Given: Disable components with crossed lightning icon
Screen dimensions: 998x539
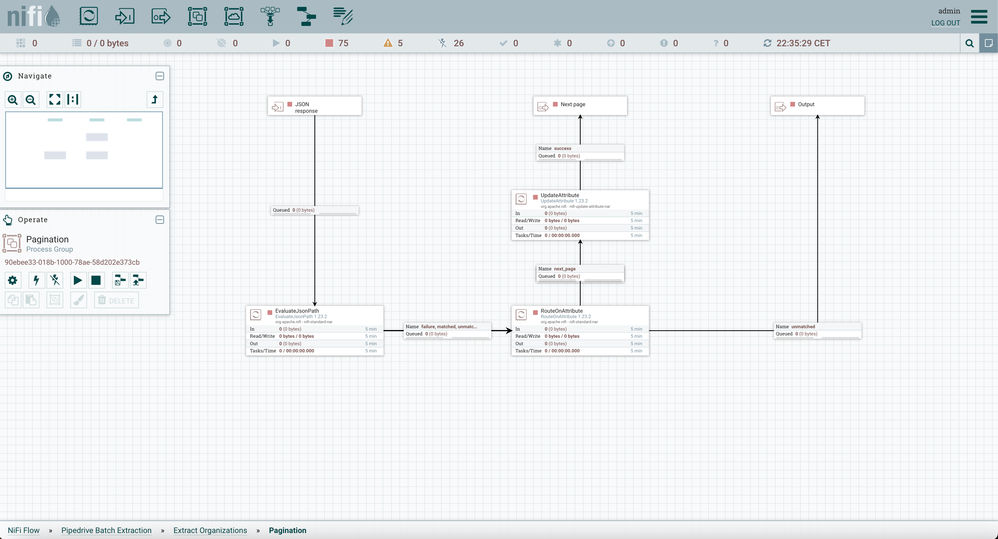Looking at the screenshot, I should point(55,281).
